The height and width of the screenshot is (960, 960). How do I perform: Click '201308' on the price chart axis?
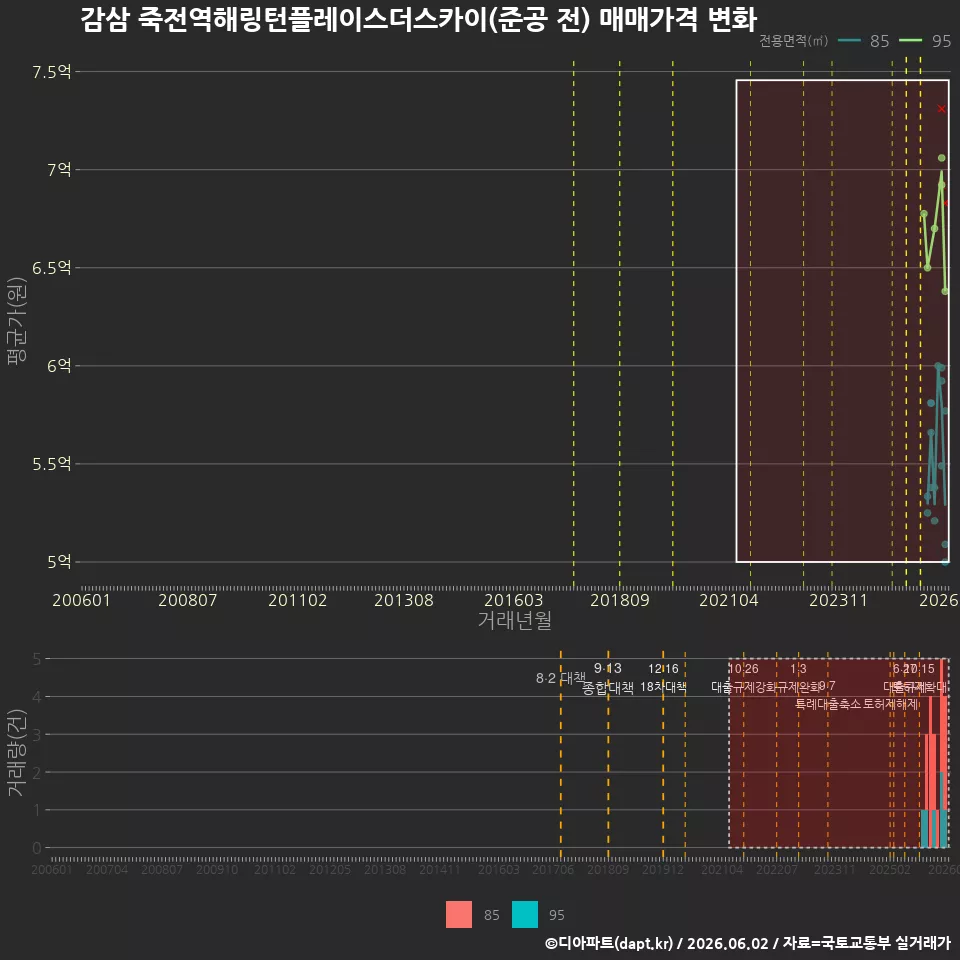(403, 600)
